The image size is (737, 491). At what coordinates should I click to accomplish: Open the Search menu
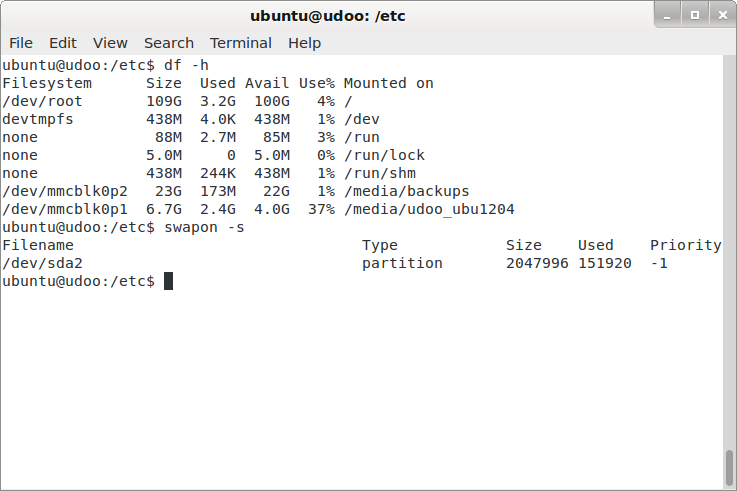(x=168, y=43)
